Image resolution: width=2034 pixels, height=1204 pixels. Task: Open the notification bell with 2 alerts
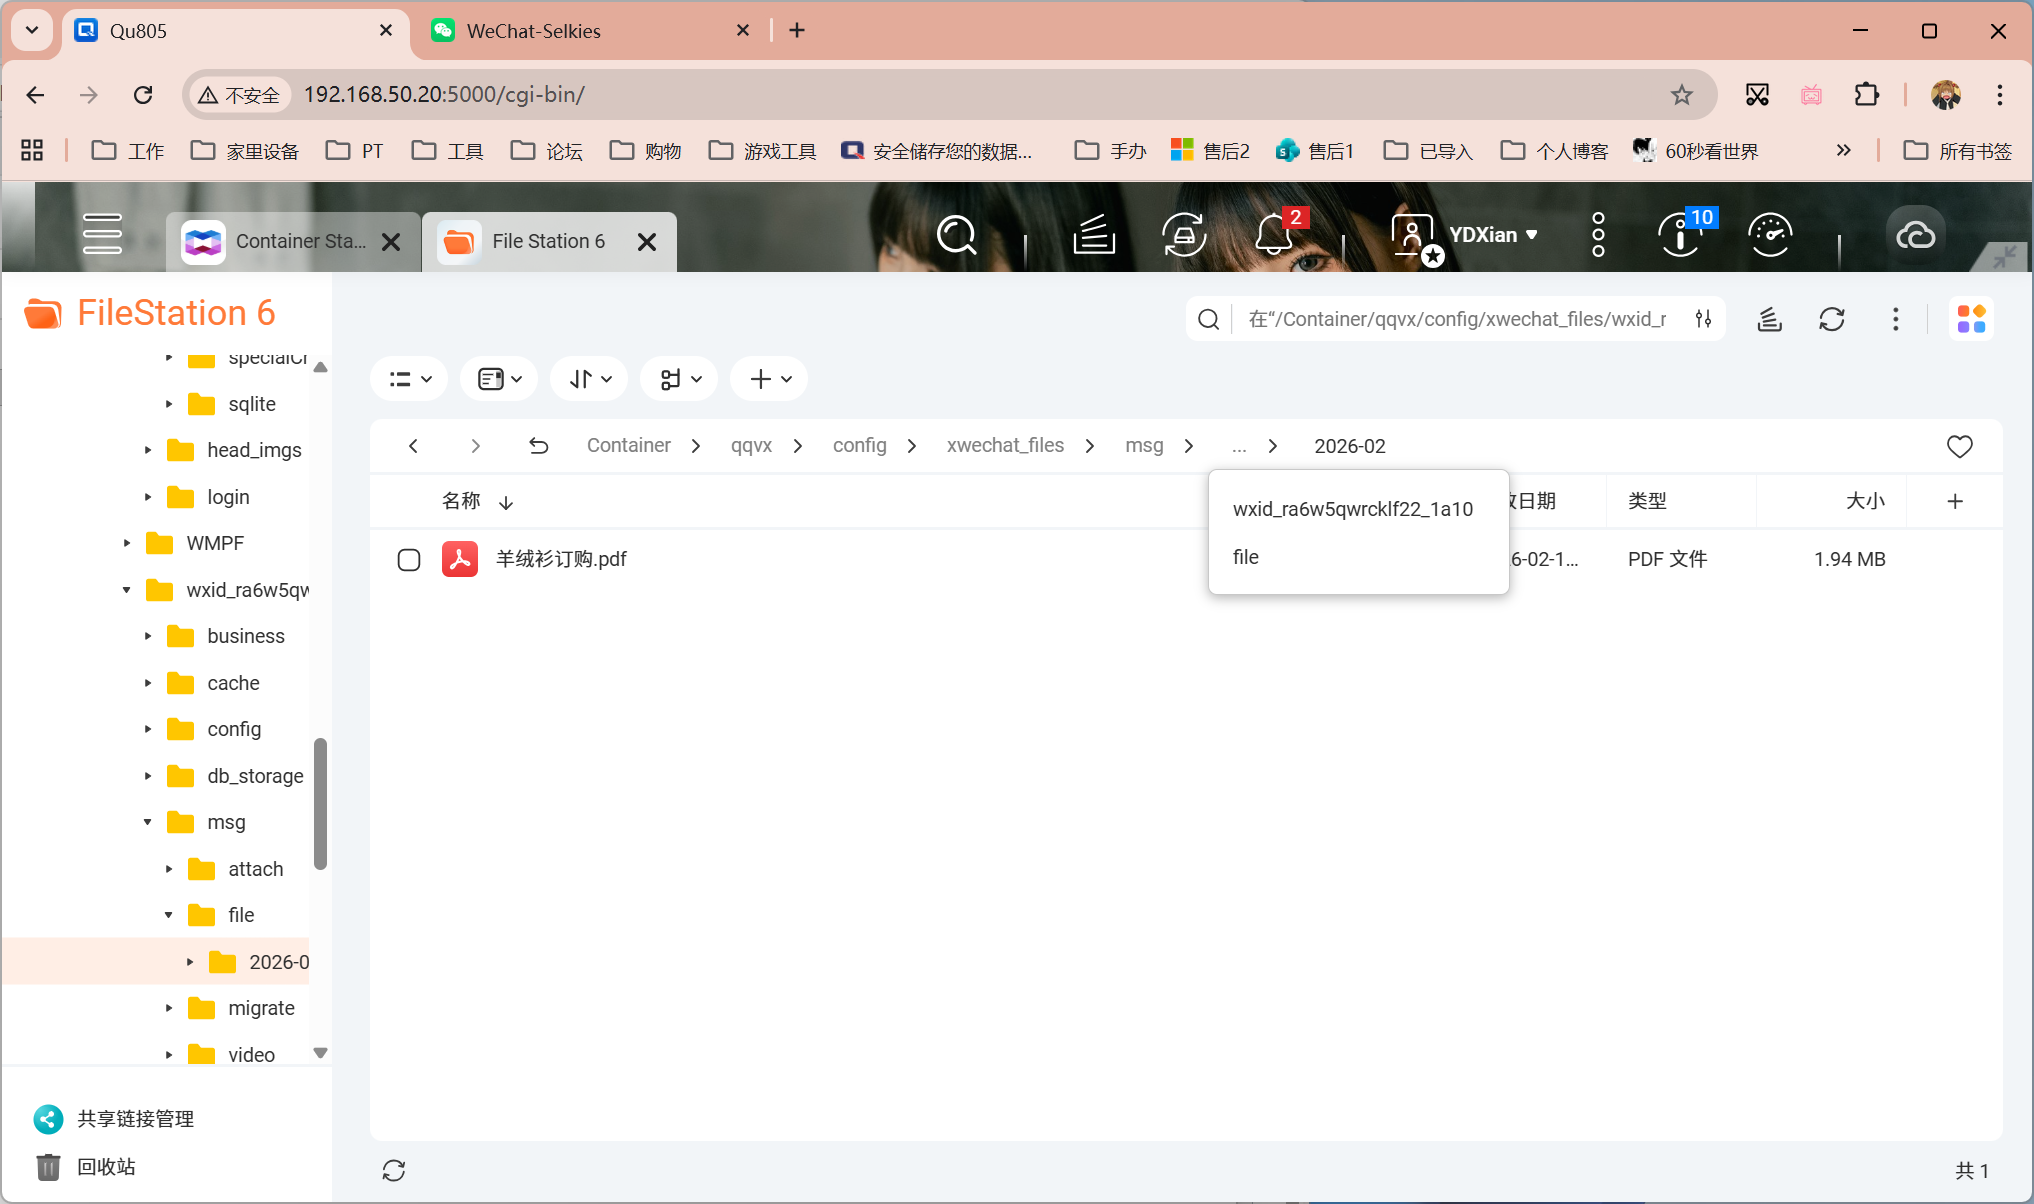[1271, 235]
